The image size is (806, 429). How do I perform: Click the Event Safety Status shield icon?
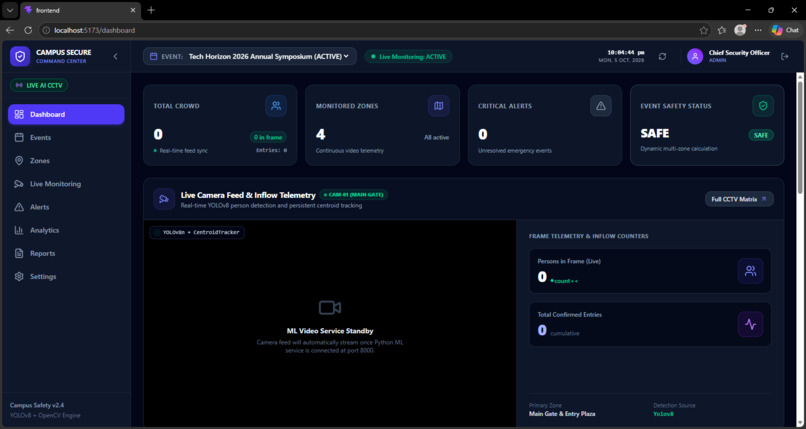pos(763,106)
